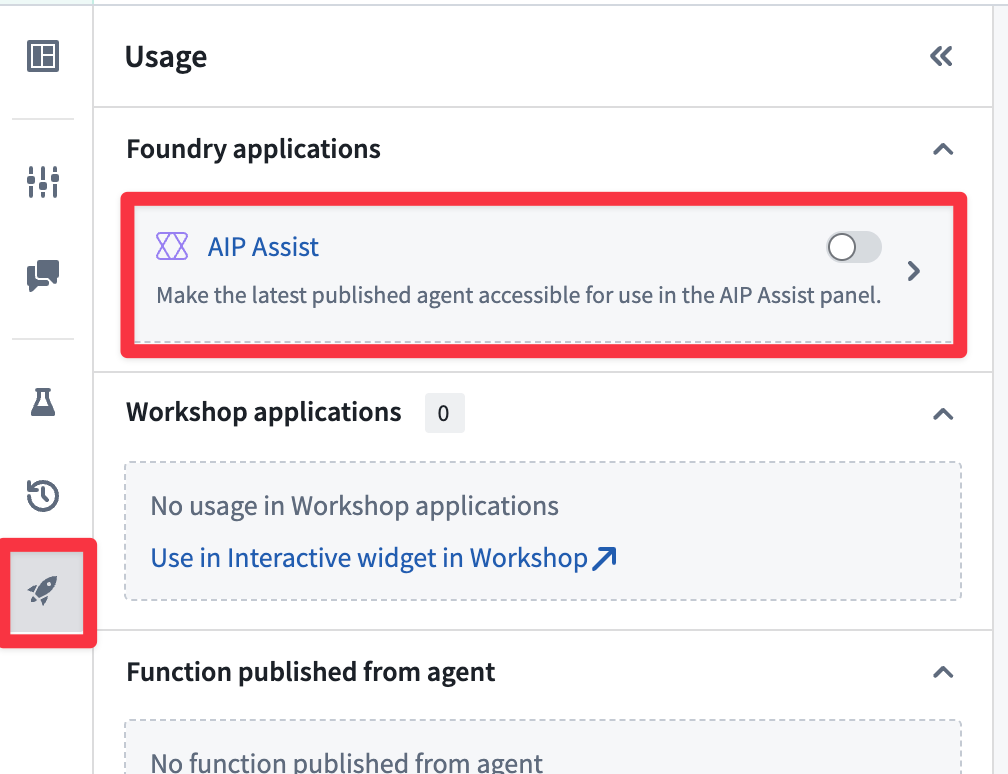Open Use in Interactive widget in Workshop
Screen dimensions: 1008x774
368,557
